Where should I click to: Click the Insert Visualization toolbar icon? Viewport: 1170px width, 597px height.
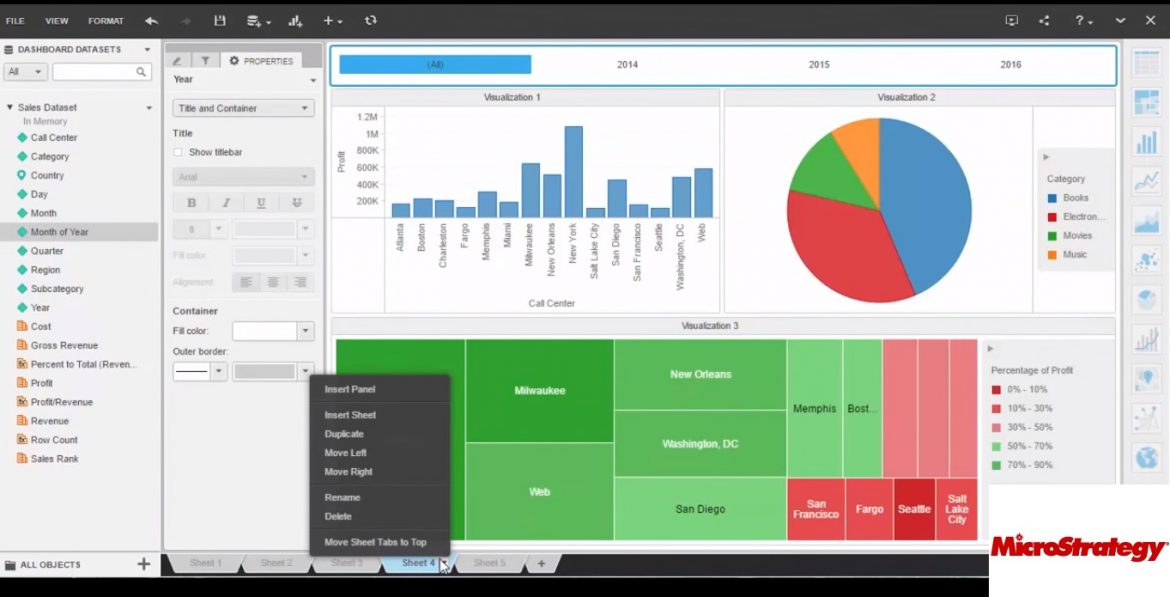[x=294, y=20]
